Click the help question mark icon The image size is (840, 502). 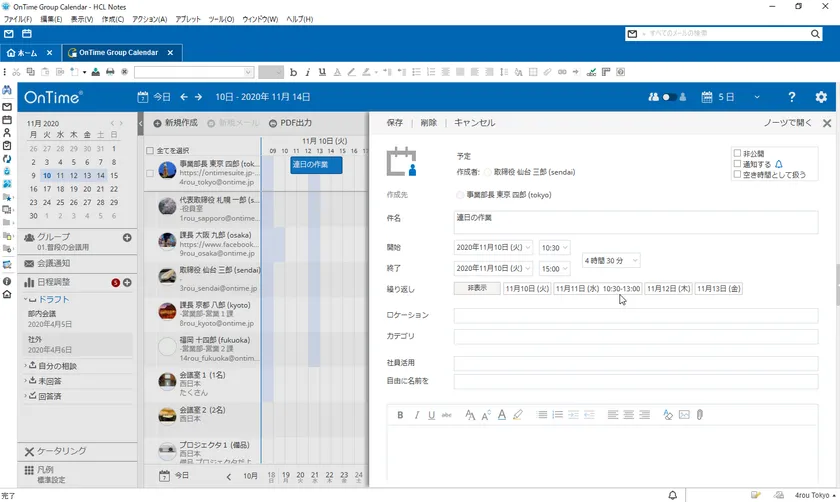click(792, 97)
